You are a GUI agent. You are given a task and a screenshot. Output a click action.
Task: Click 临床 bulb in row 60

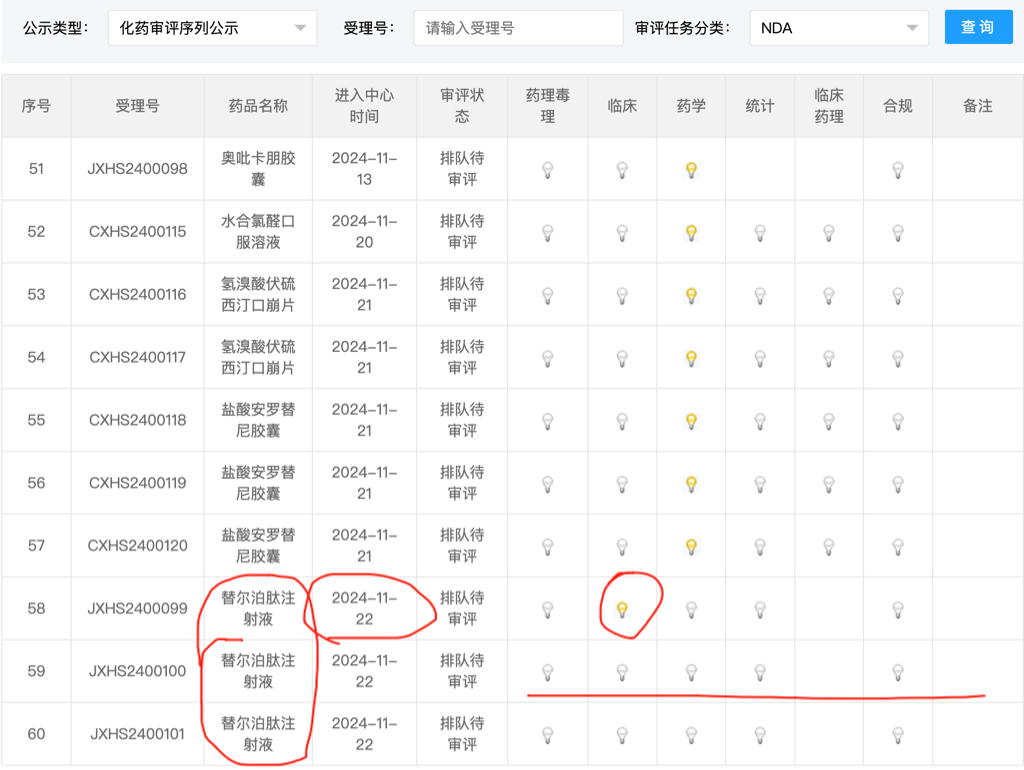(622, 735)
